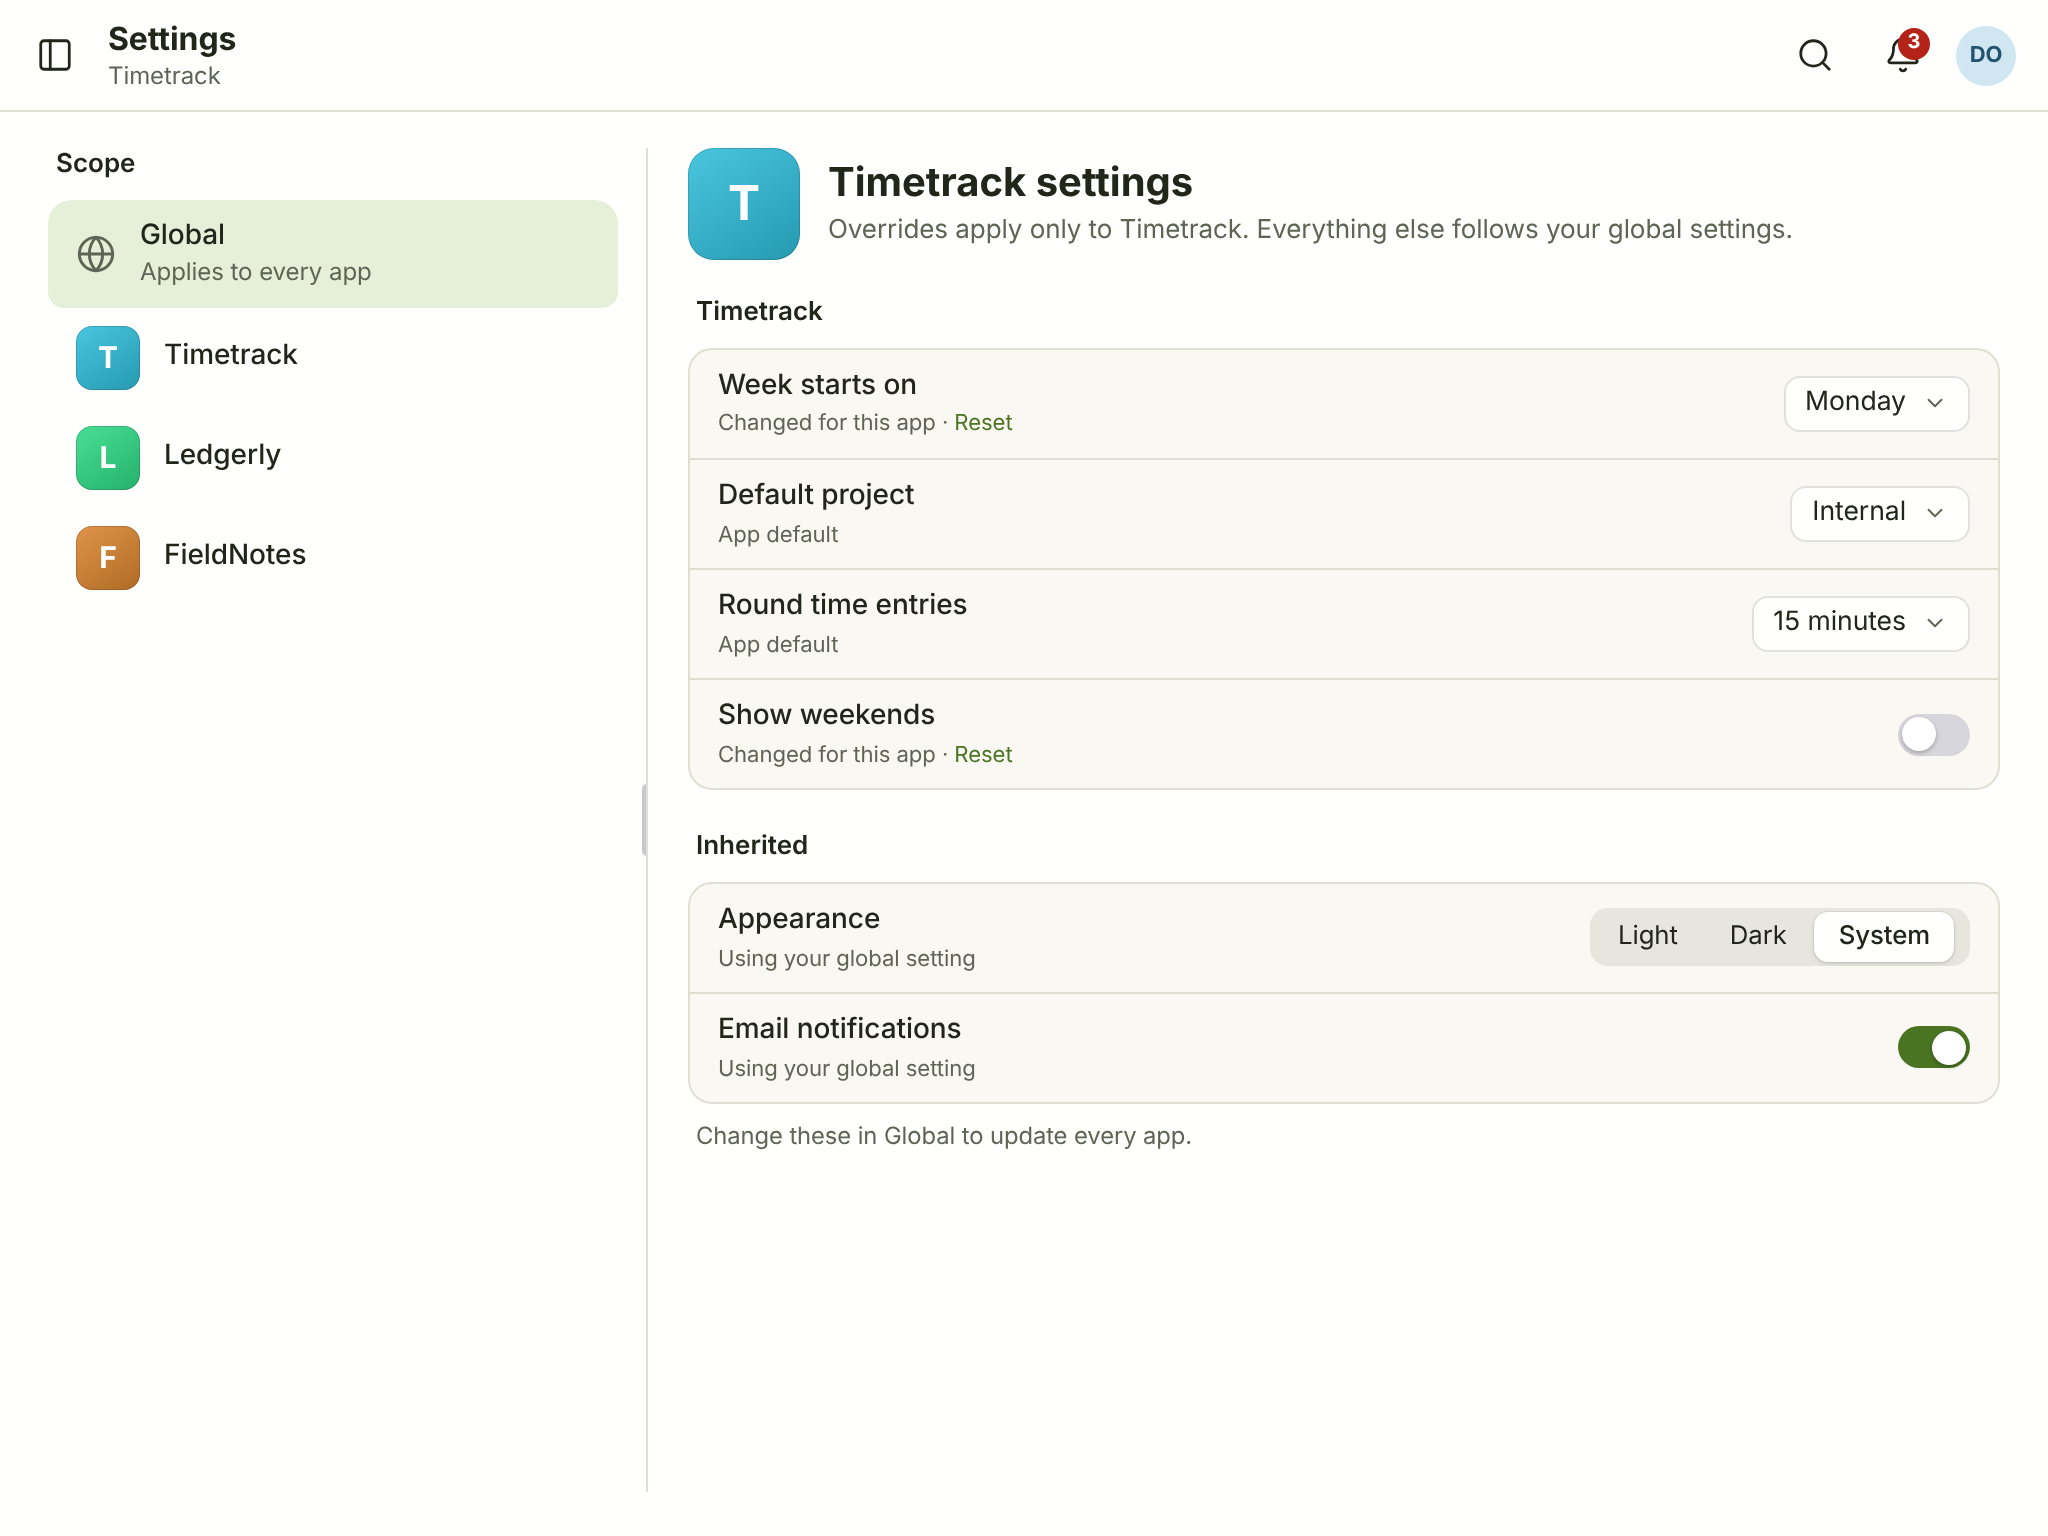This screenshot has height=1536, width=2048.
Task: Click the large Timetrack header icon
Action: 744,204
